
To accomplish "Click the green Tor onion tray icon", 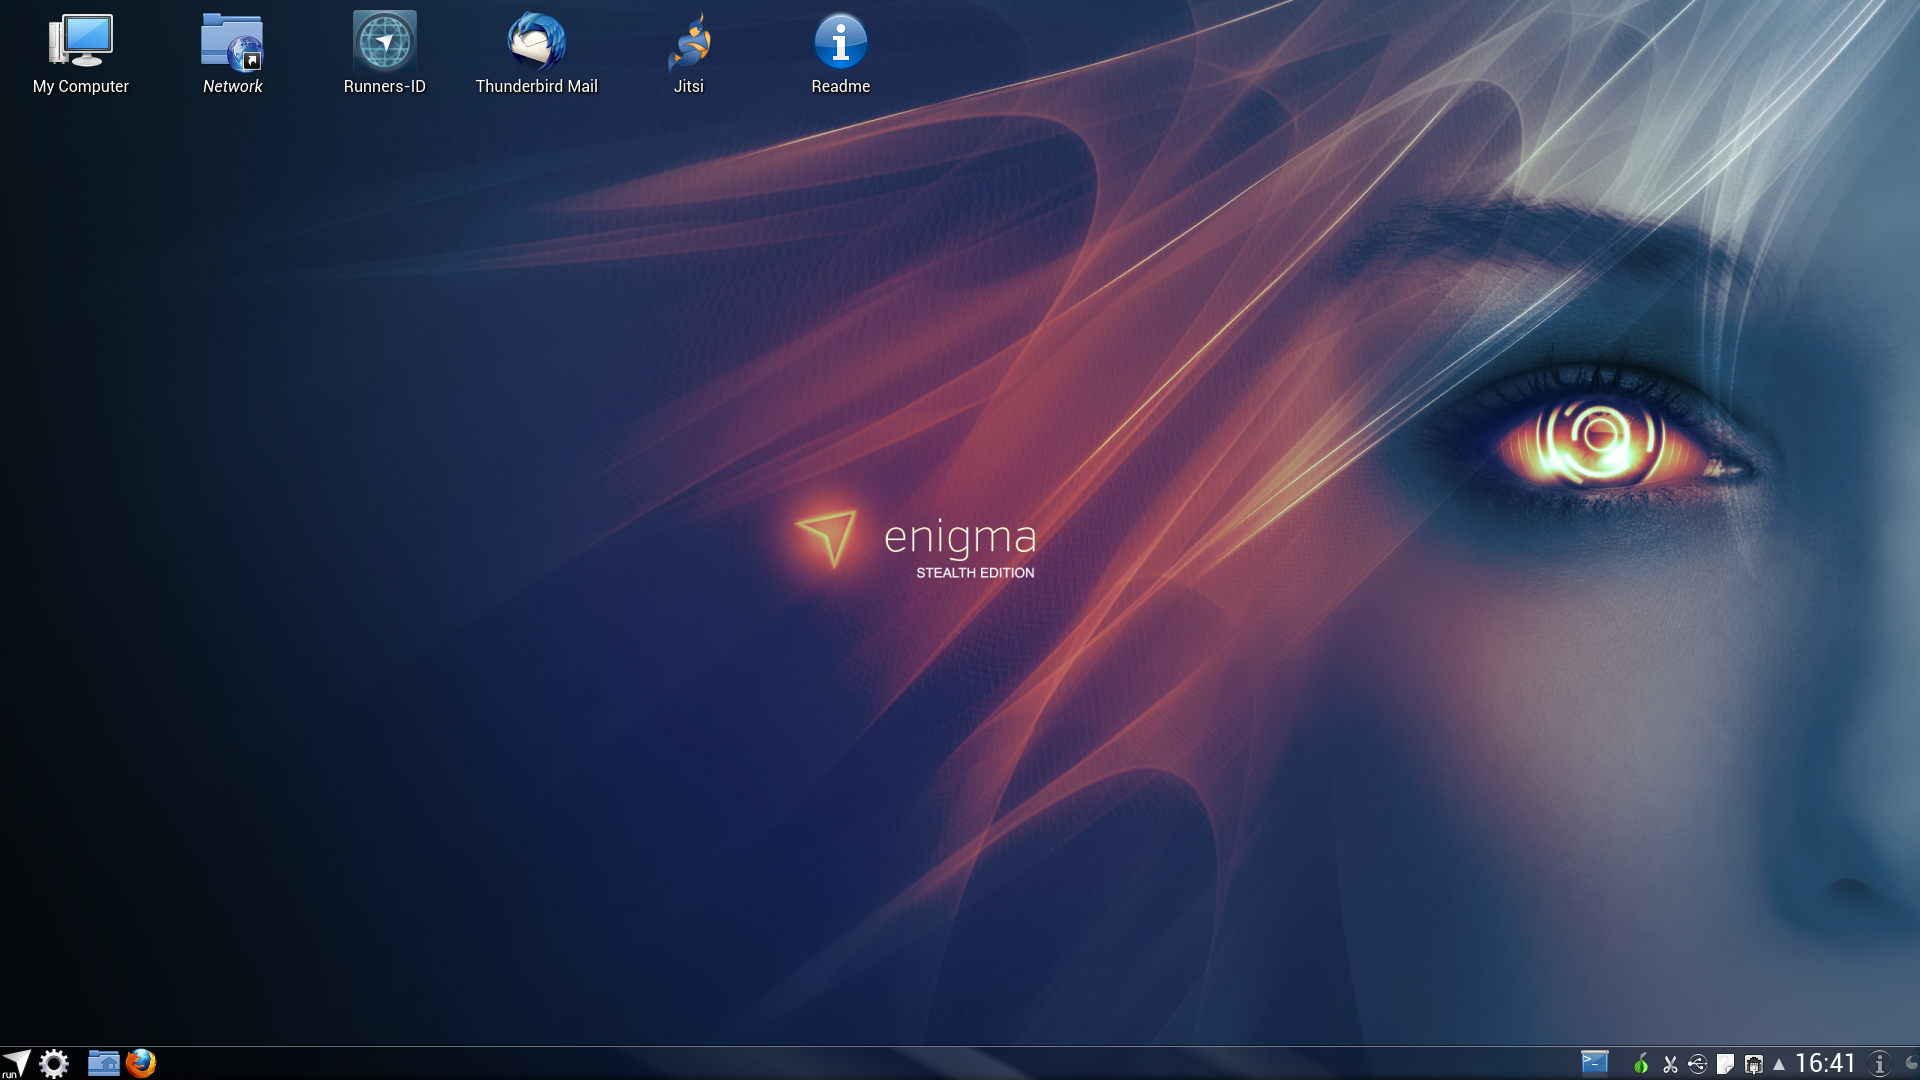I will (1641, 1064).
